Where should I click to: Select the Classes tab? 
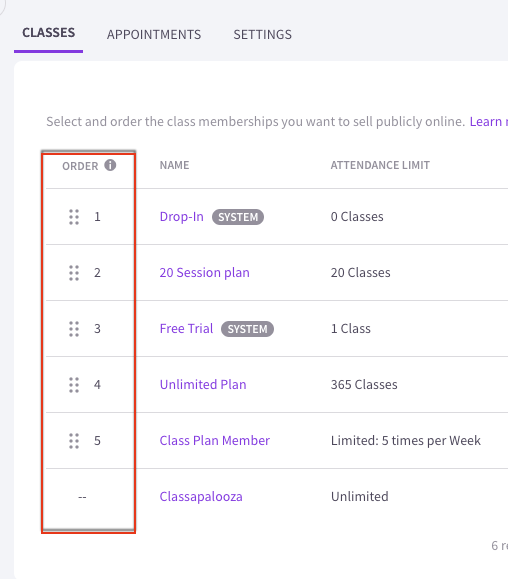click(x=48, y=33)
